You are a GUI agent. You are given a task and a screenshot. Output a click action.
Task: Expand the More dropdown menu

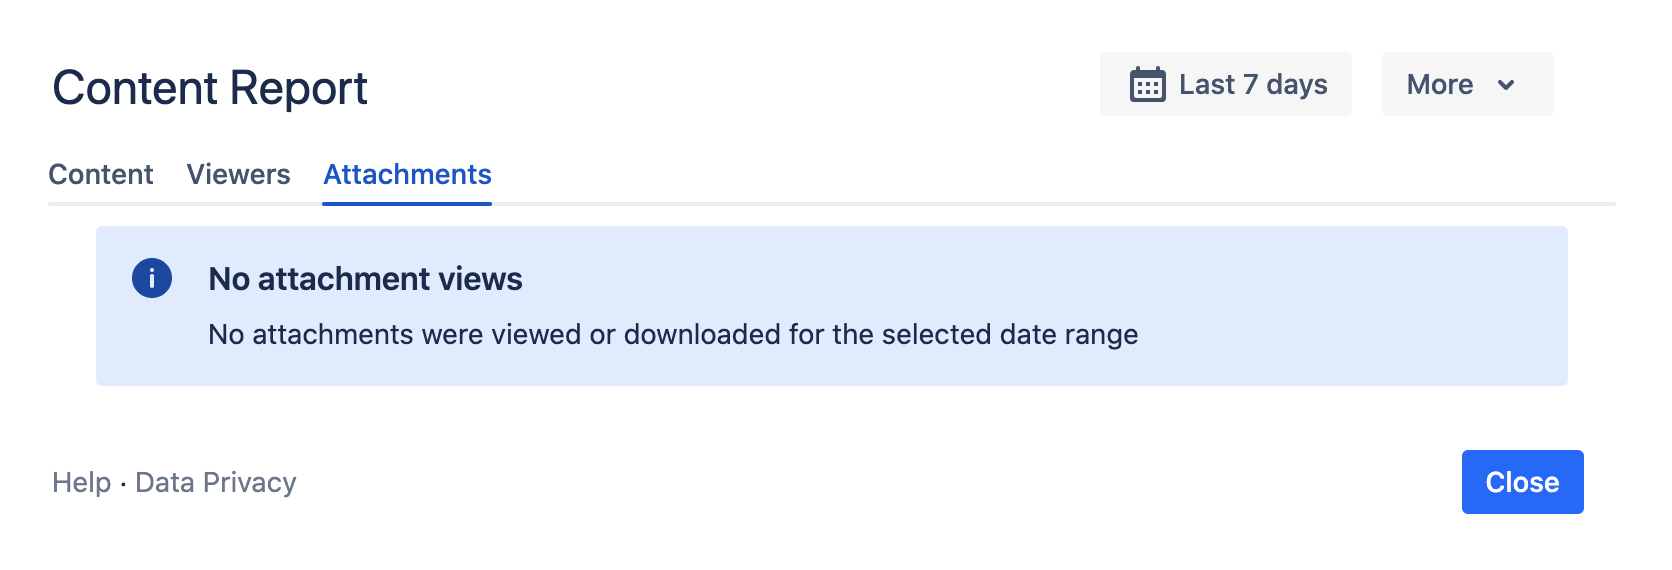click(1466, 84)
